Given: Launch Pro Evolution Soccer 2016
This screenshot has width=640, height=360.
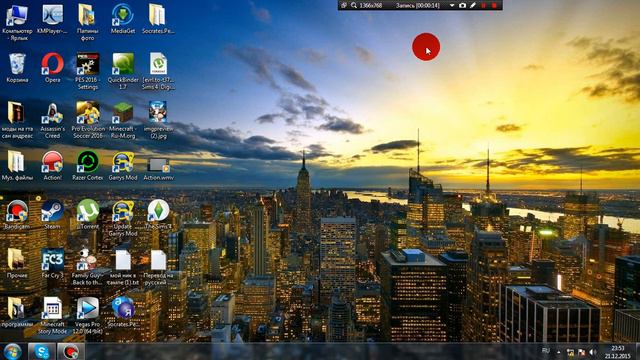Looking at the screenshot, I should [x=87, y=113].
